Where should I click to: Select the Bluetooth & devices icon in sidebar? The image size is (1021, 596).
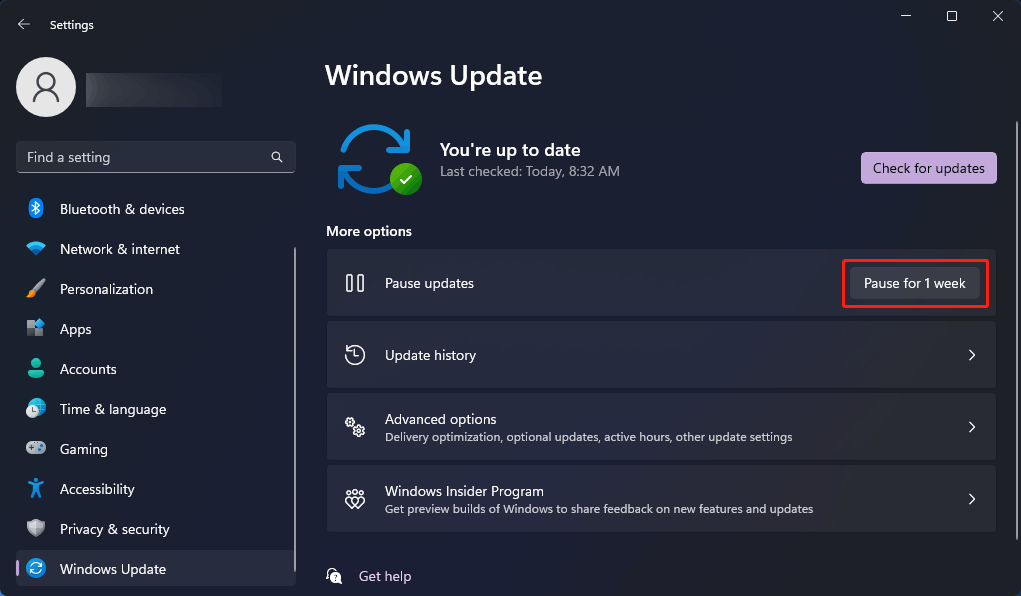coord(37,209)
